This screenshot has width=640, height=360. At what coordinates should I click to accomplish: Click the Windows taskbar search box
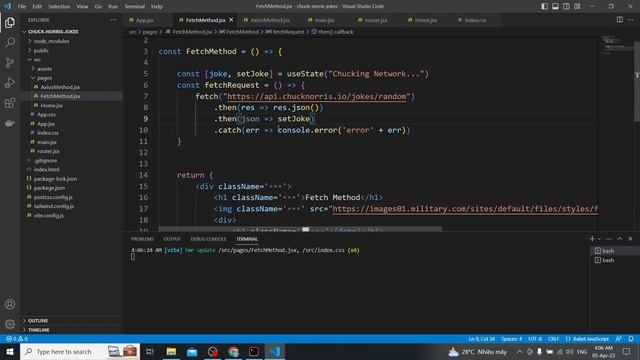pyautogui.click(x=80, y=351)
